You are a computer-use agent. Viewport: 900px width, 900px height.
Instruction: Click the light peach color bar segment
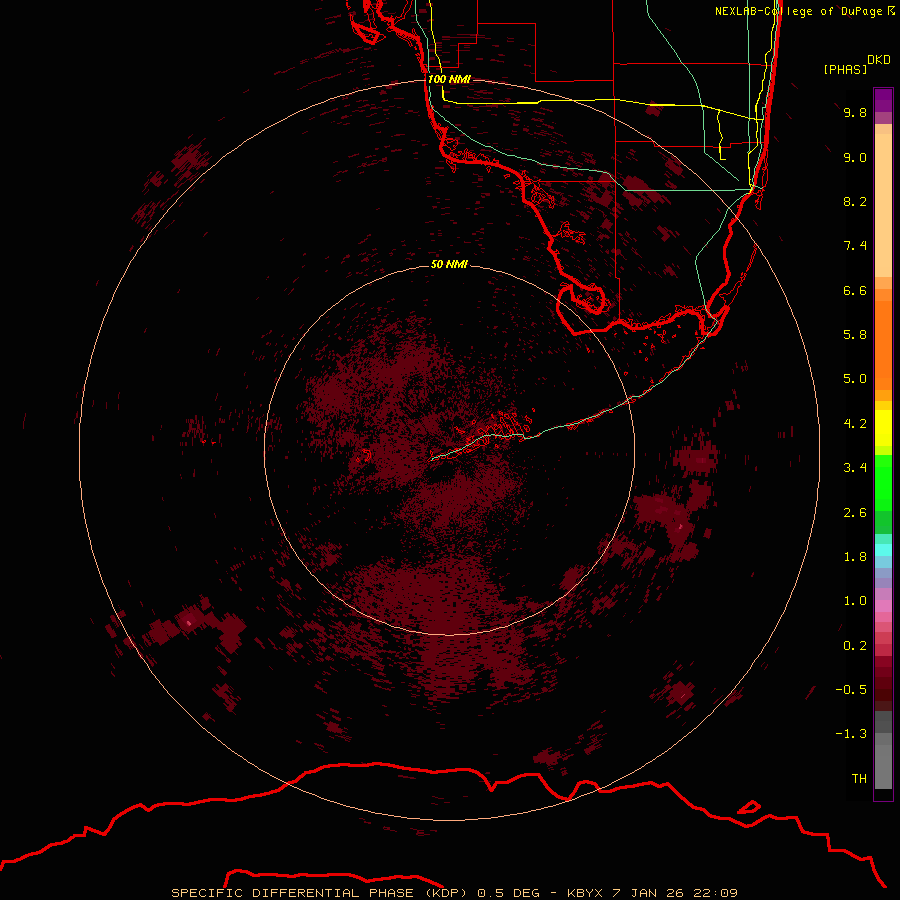tap(883, 205)
